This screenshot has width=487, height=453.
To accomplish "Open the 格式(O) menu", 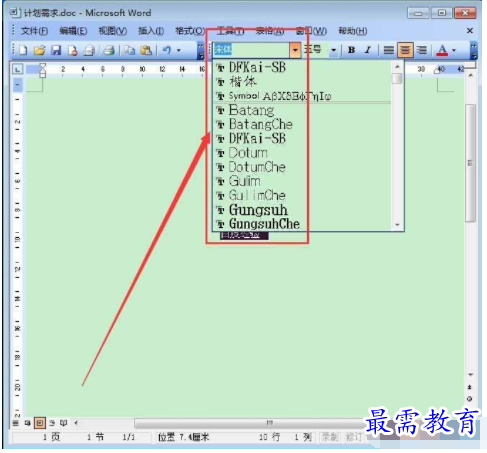I will [x=190, y=31].
